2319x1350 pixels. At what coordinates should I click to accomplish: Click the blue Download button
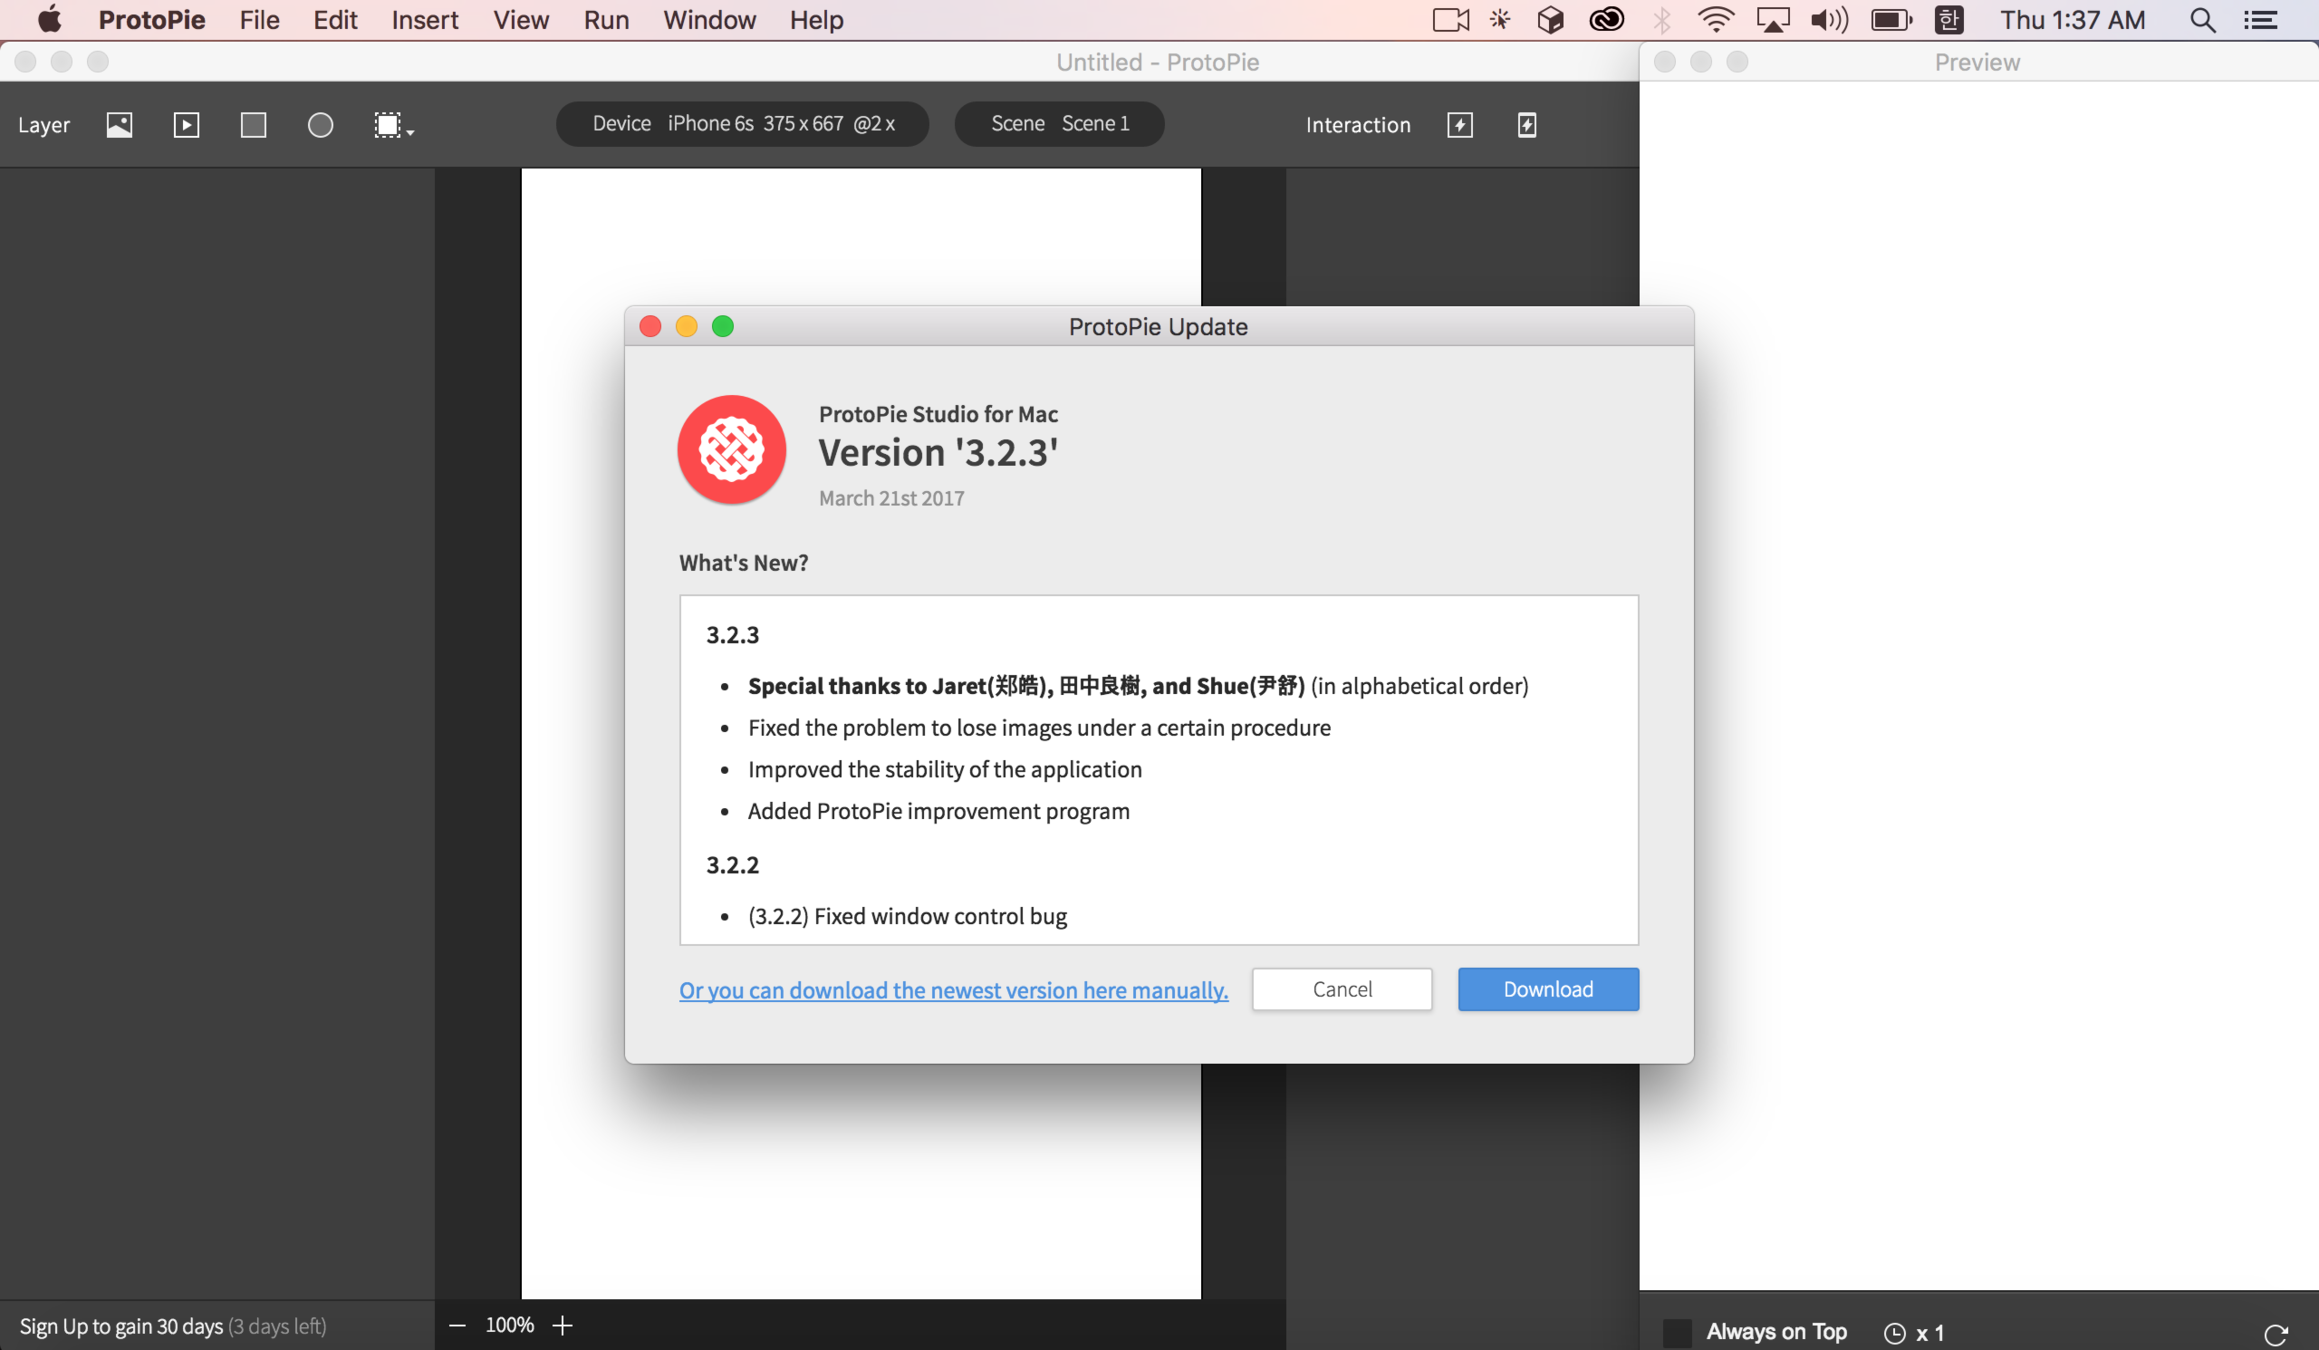click(1547, 989)
